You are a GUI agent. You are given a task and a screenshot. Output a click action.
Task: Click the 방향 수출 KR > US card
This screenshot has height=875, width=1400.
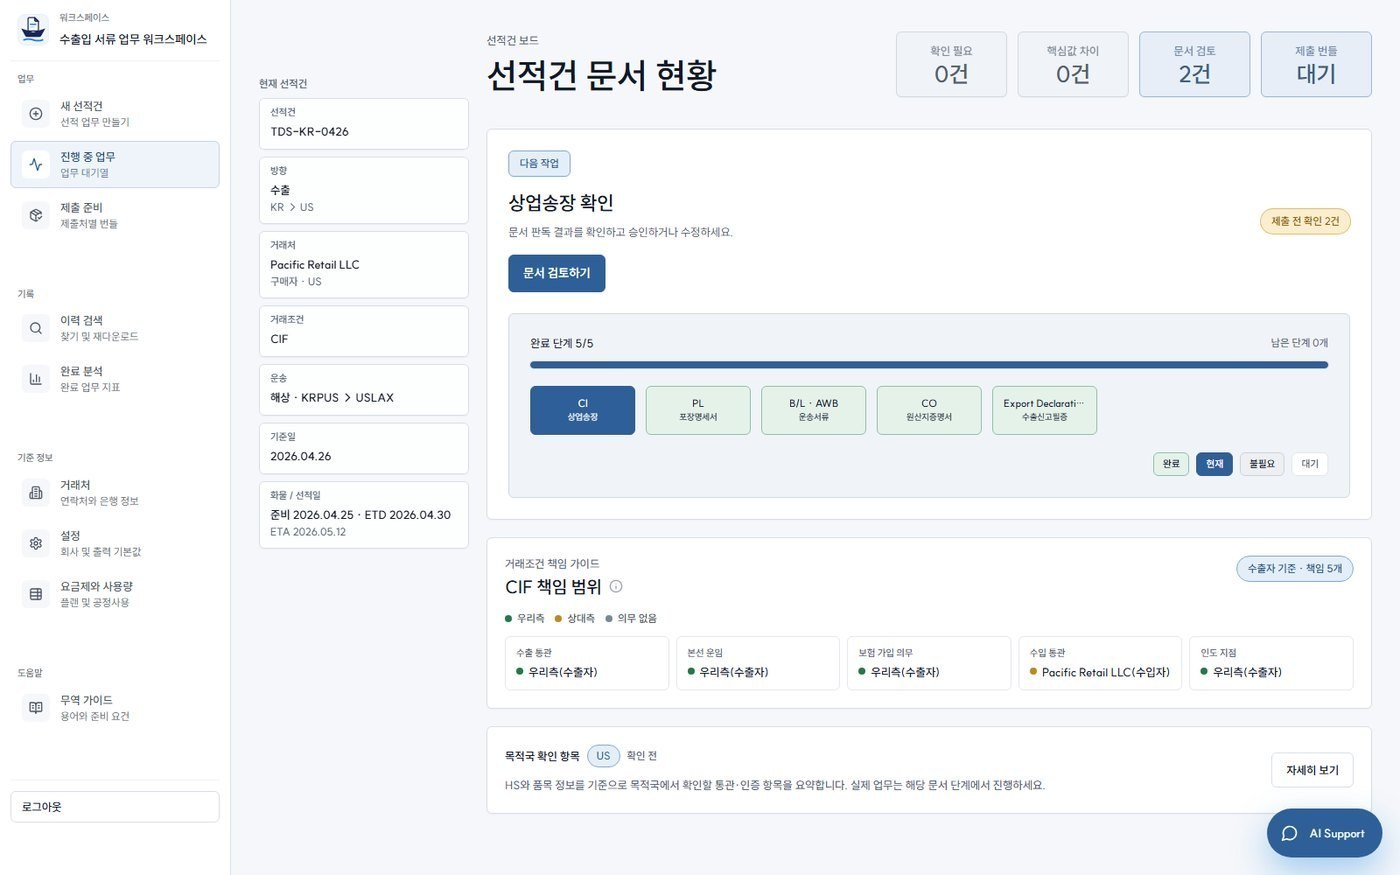click(364, 190)
